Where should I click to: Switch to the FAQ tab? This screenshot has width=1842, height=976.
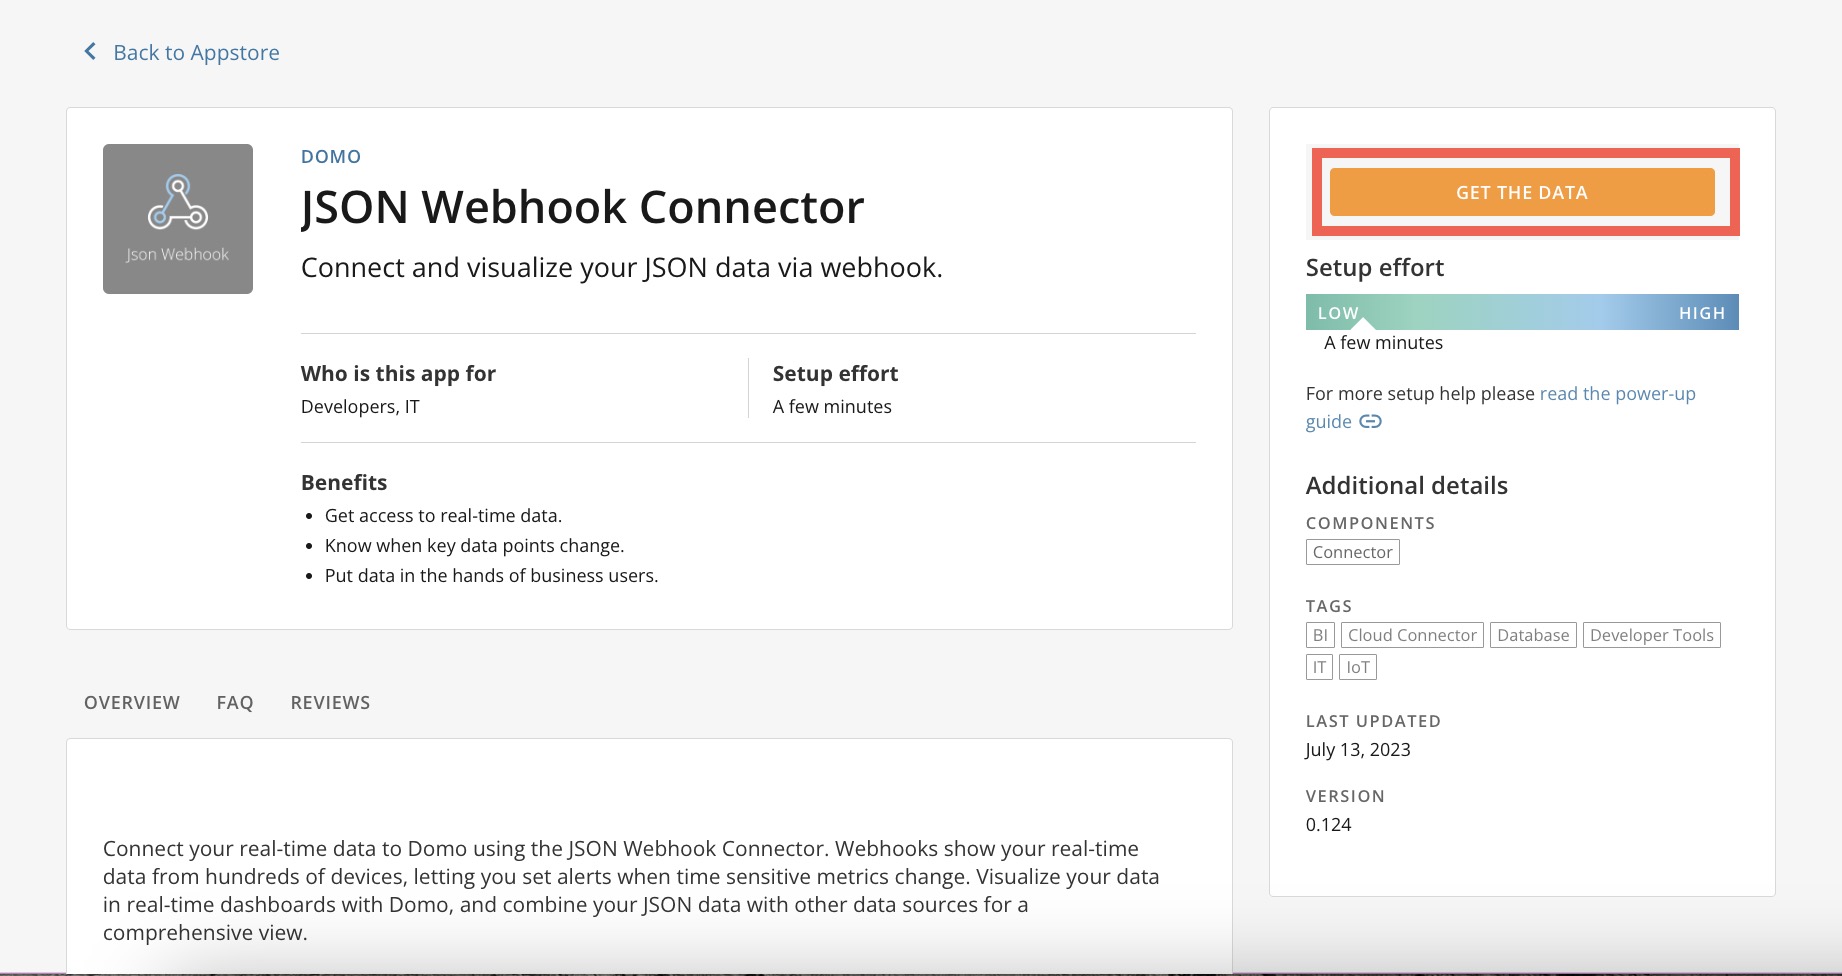click(235, 702)
